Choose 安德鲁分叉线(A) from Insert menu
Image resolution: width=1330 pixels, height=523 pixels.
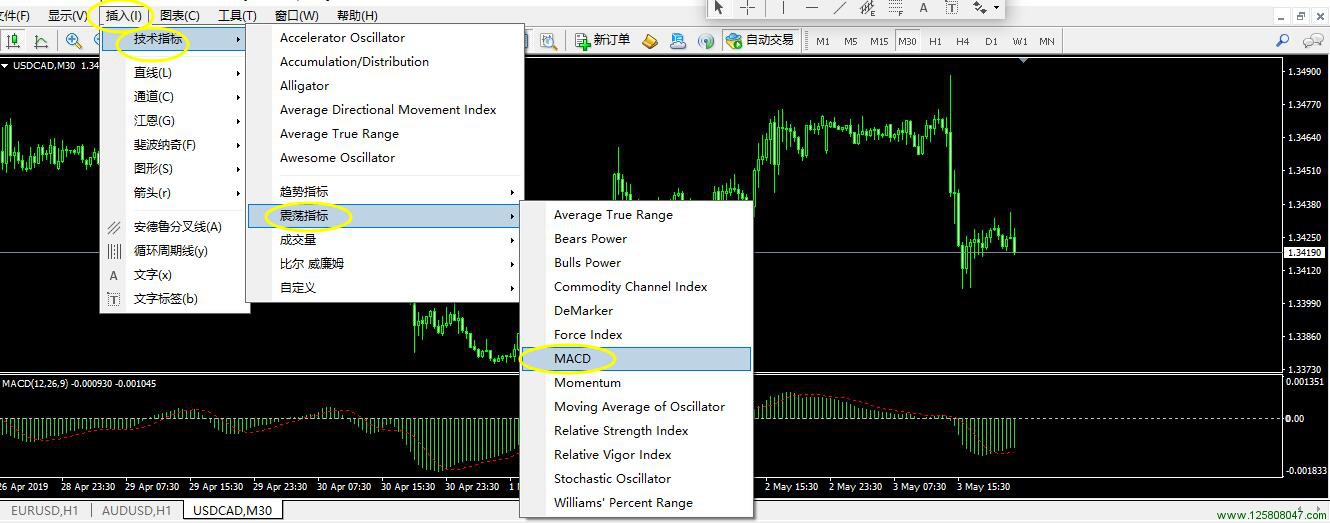click(x=174, y=227)
